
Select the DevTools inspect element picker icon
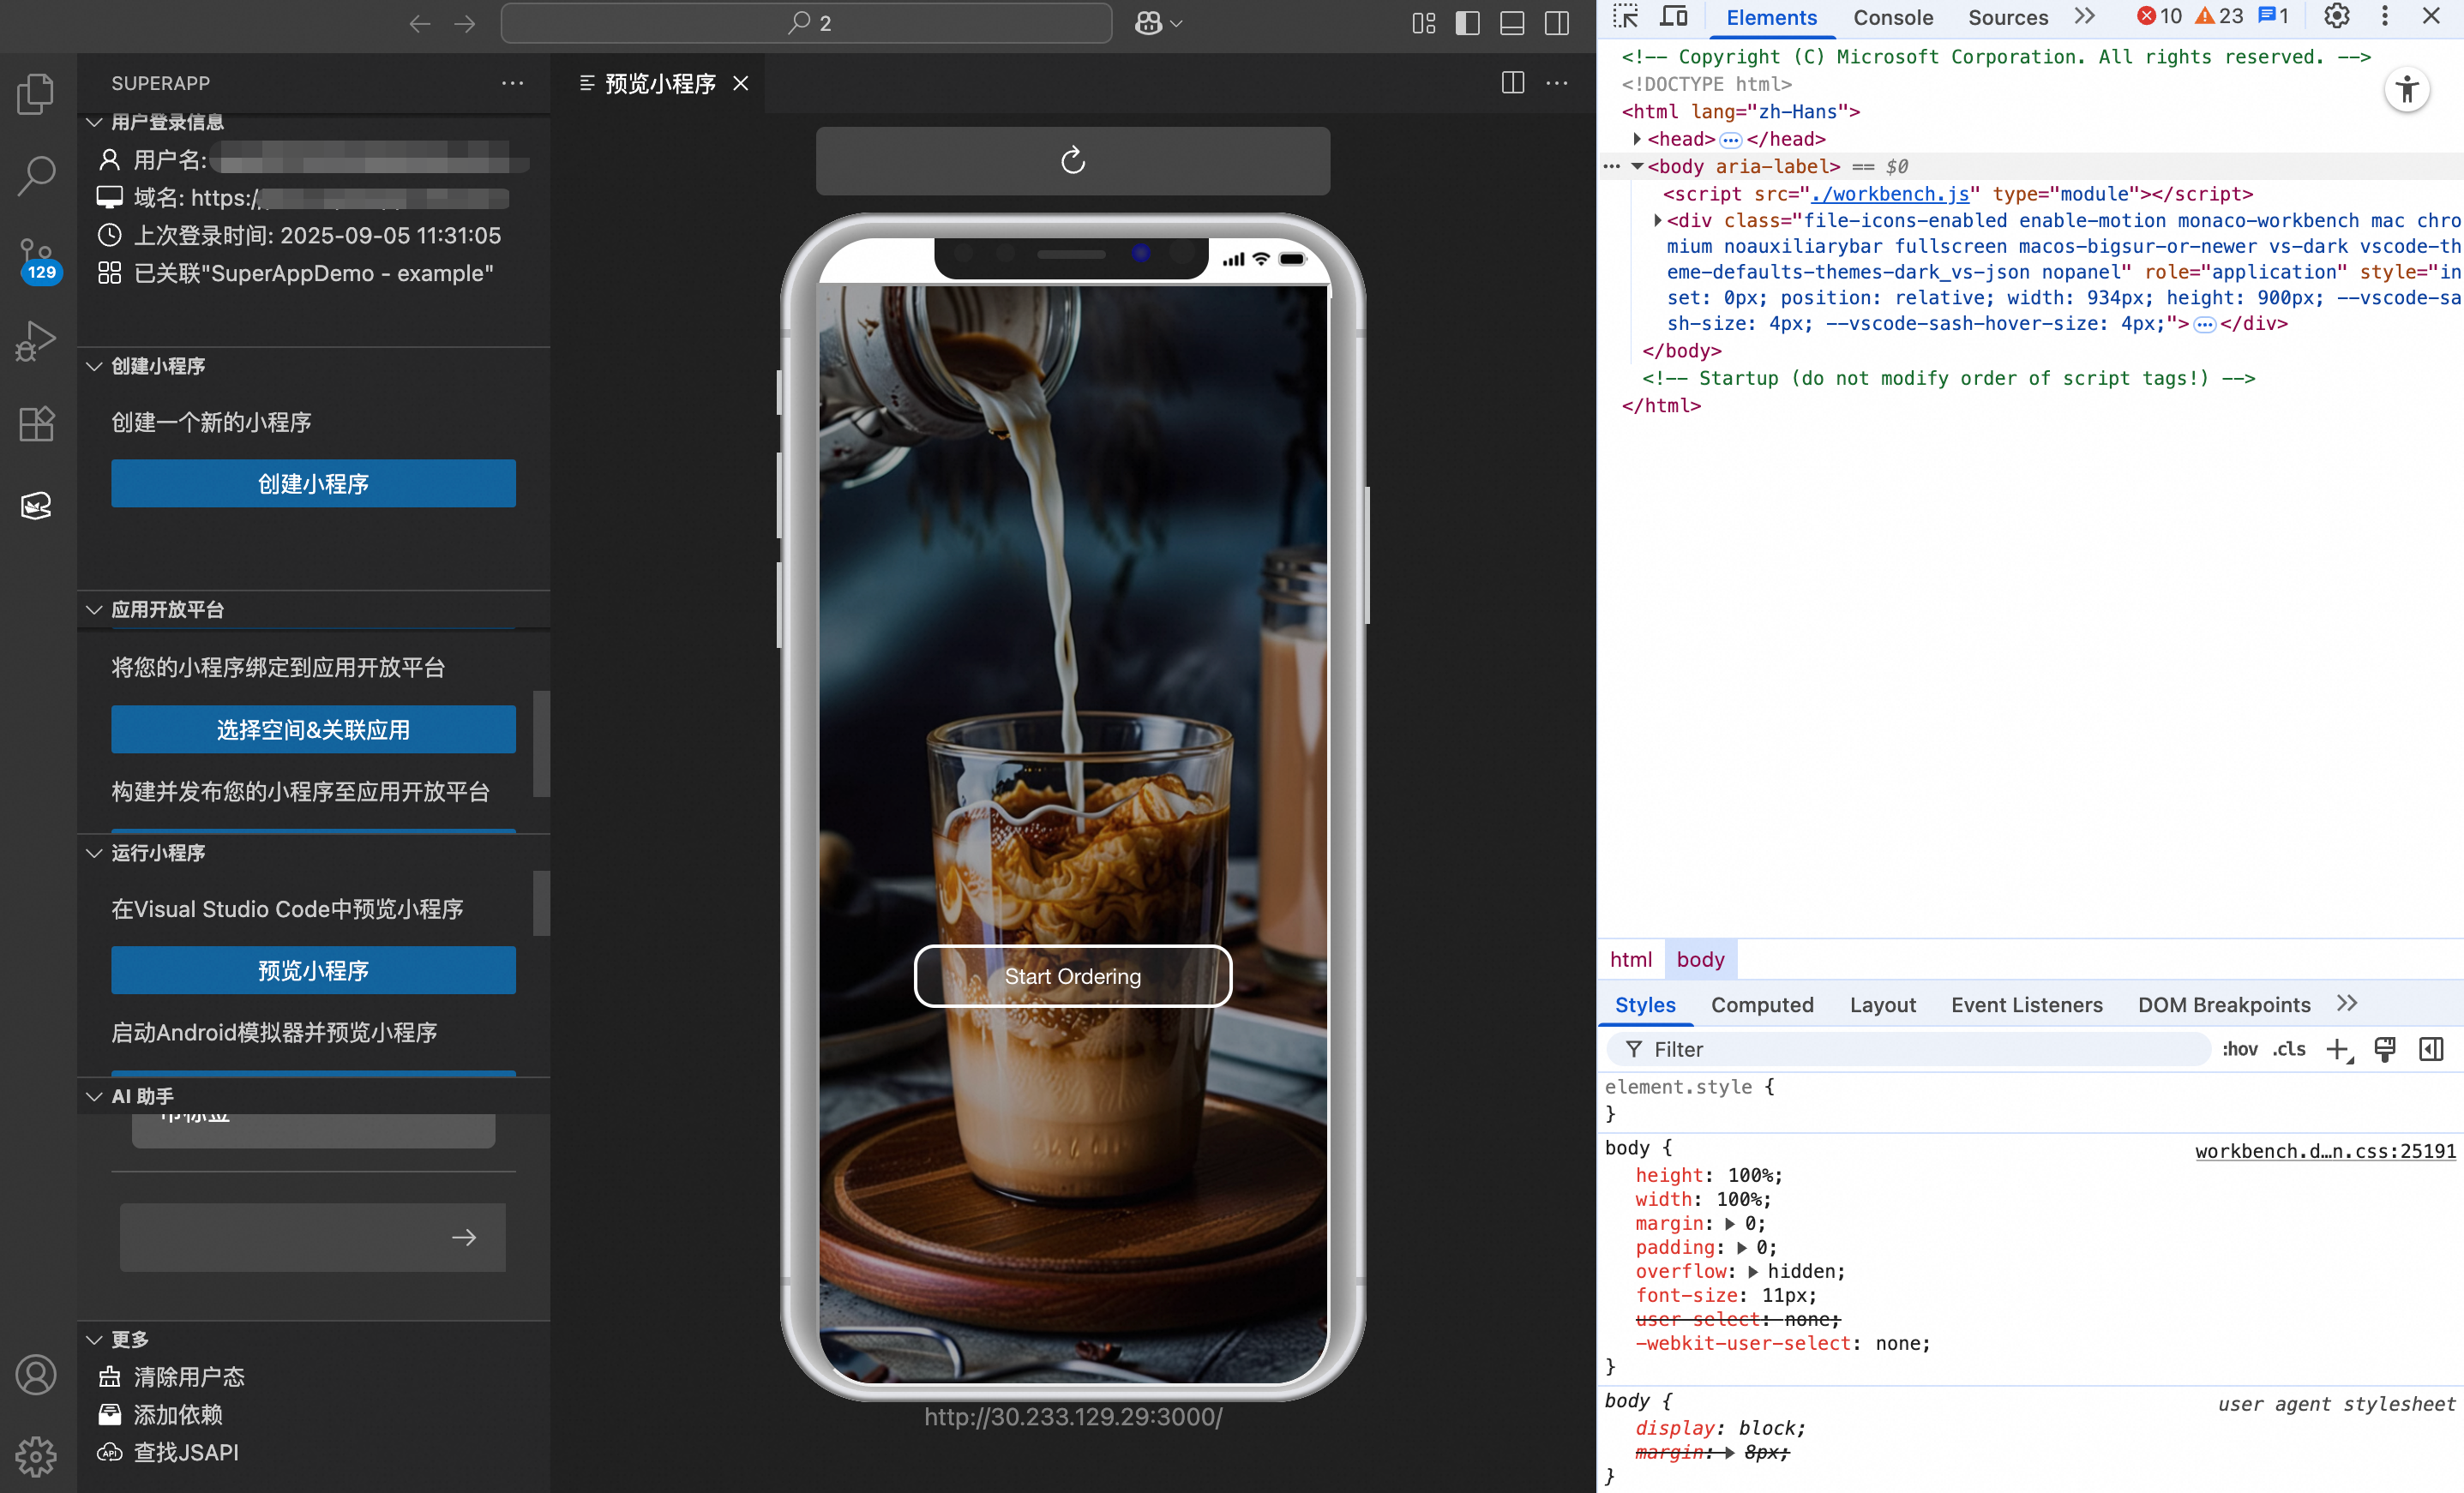point(1626,17)
